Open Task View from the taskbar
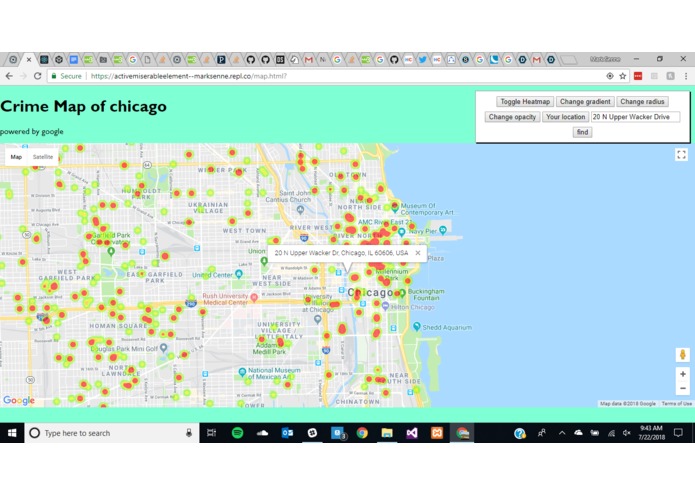This screenshot has width=695, height=494. [x=211, y=433]
